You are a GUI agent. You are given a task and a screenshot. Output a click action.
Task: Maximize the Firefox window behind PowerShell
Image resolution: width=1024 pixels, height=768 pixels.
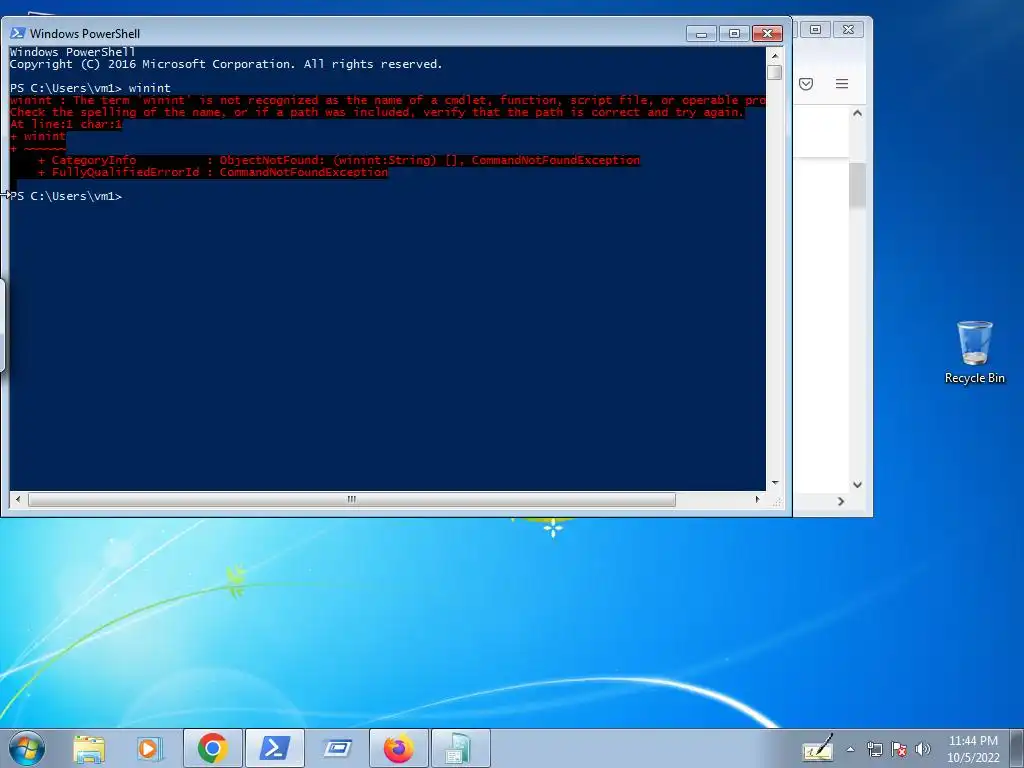pyautogui.click(x=815, y=29)
